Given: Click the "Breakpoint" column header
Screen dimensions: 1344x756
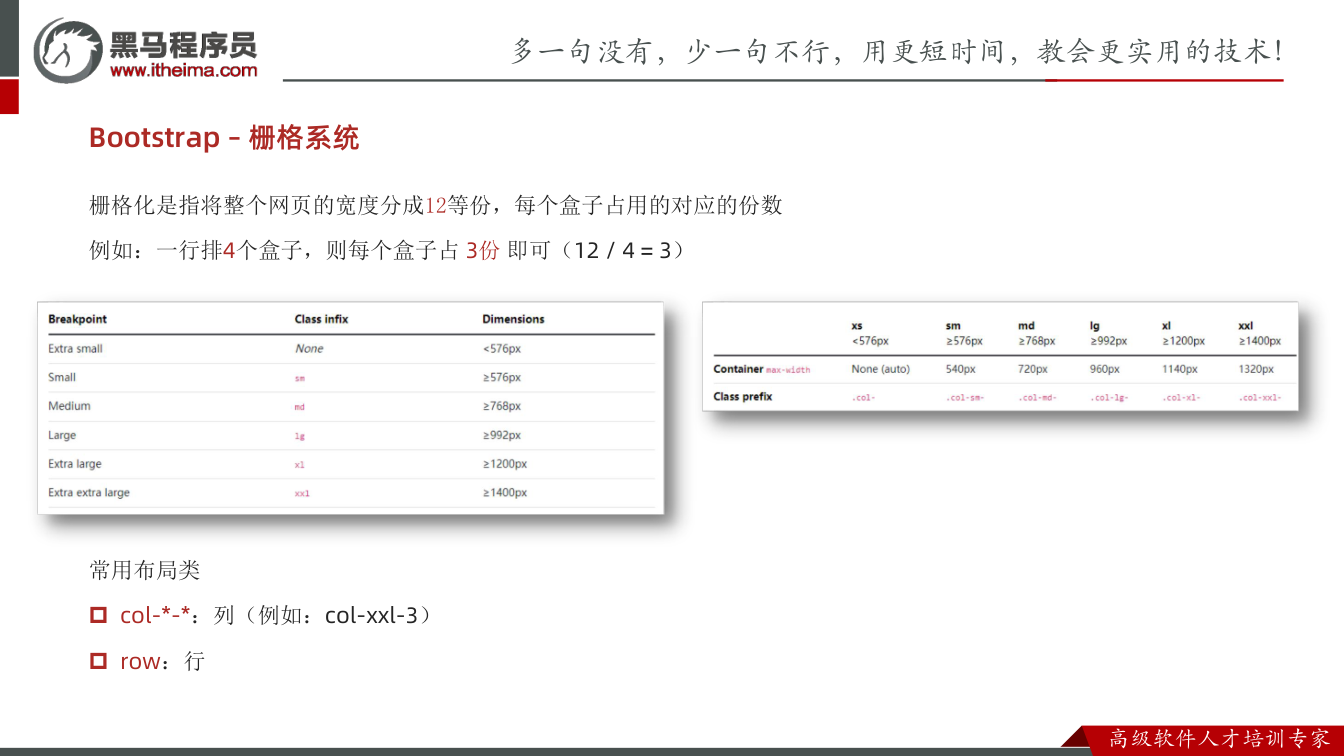Looking at the screenshot, I should pos(77,319).
